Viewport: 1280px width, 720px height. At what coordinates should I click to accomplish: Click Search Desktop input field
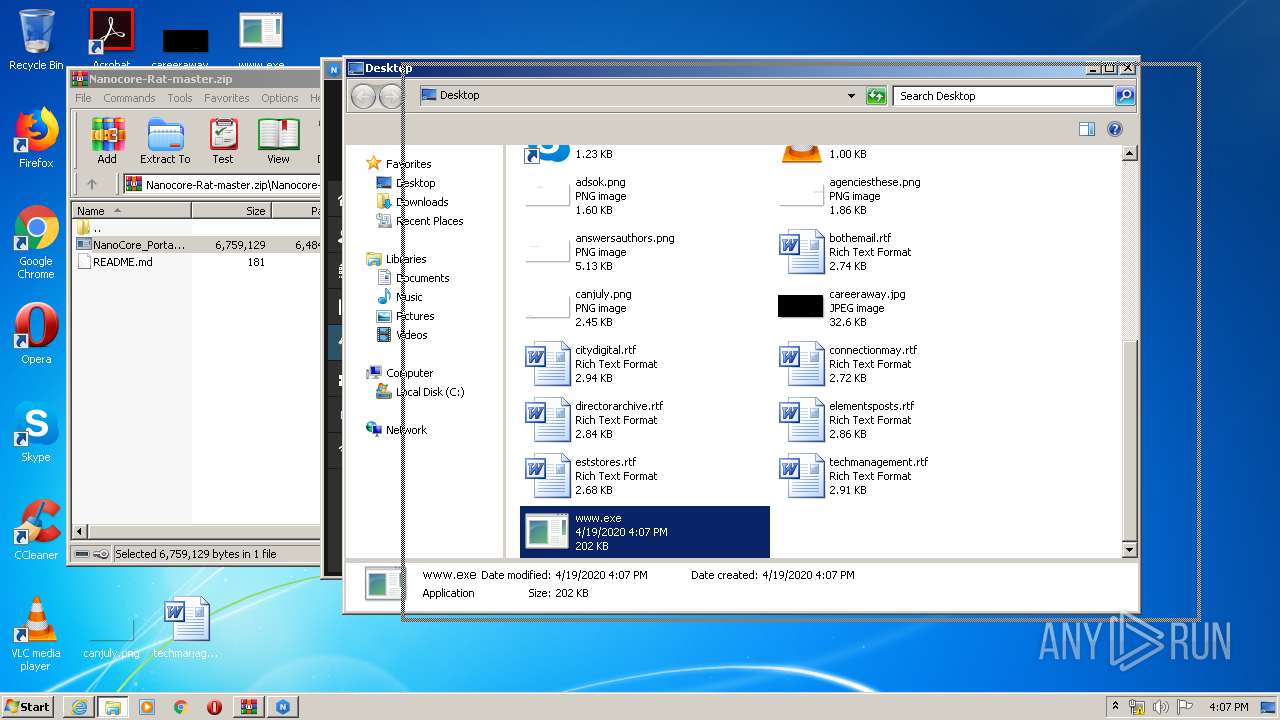(x=1003, y=96)
